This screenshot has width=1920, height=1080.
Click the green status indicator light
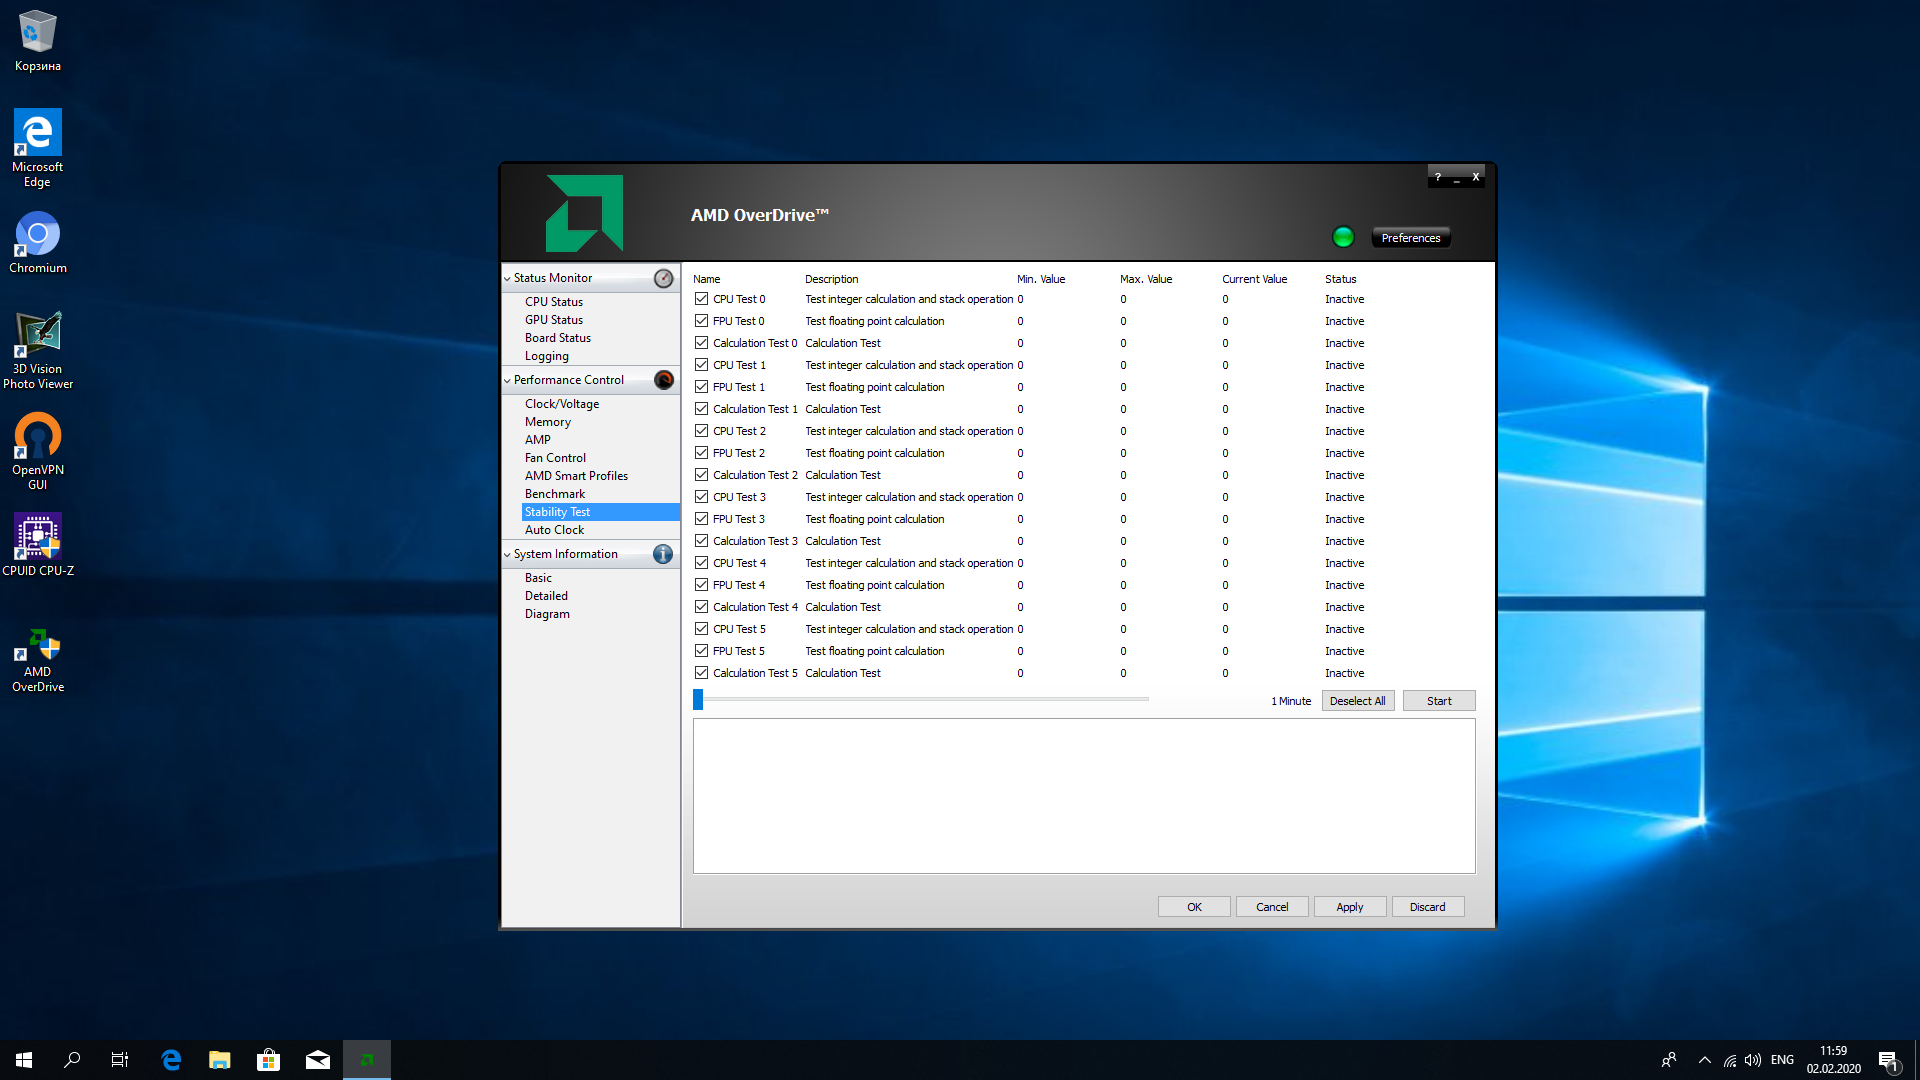coord(1343,237)
